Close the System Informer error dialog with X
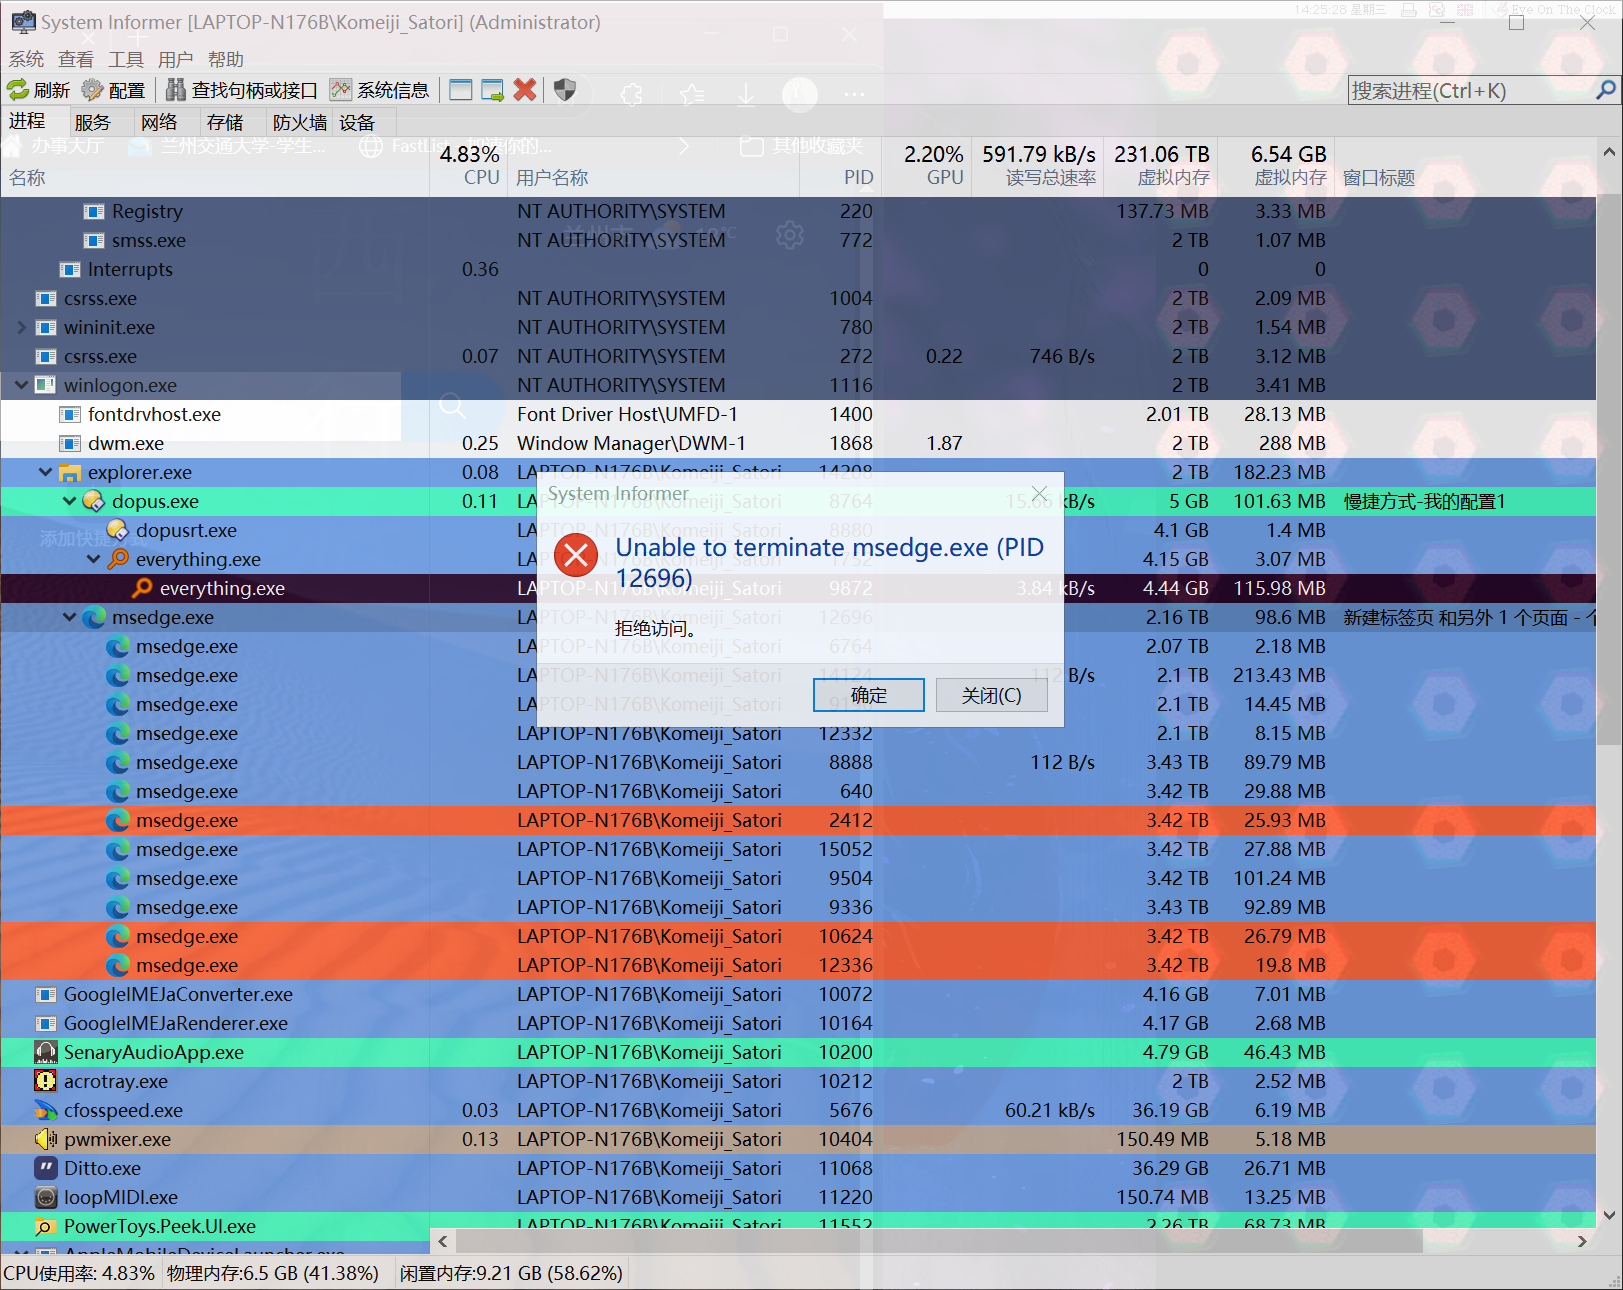Viewport: 1623px width, 1290px height. 1040,494
